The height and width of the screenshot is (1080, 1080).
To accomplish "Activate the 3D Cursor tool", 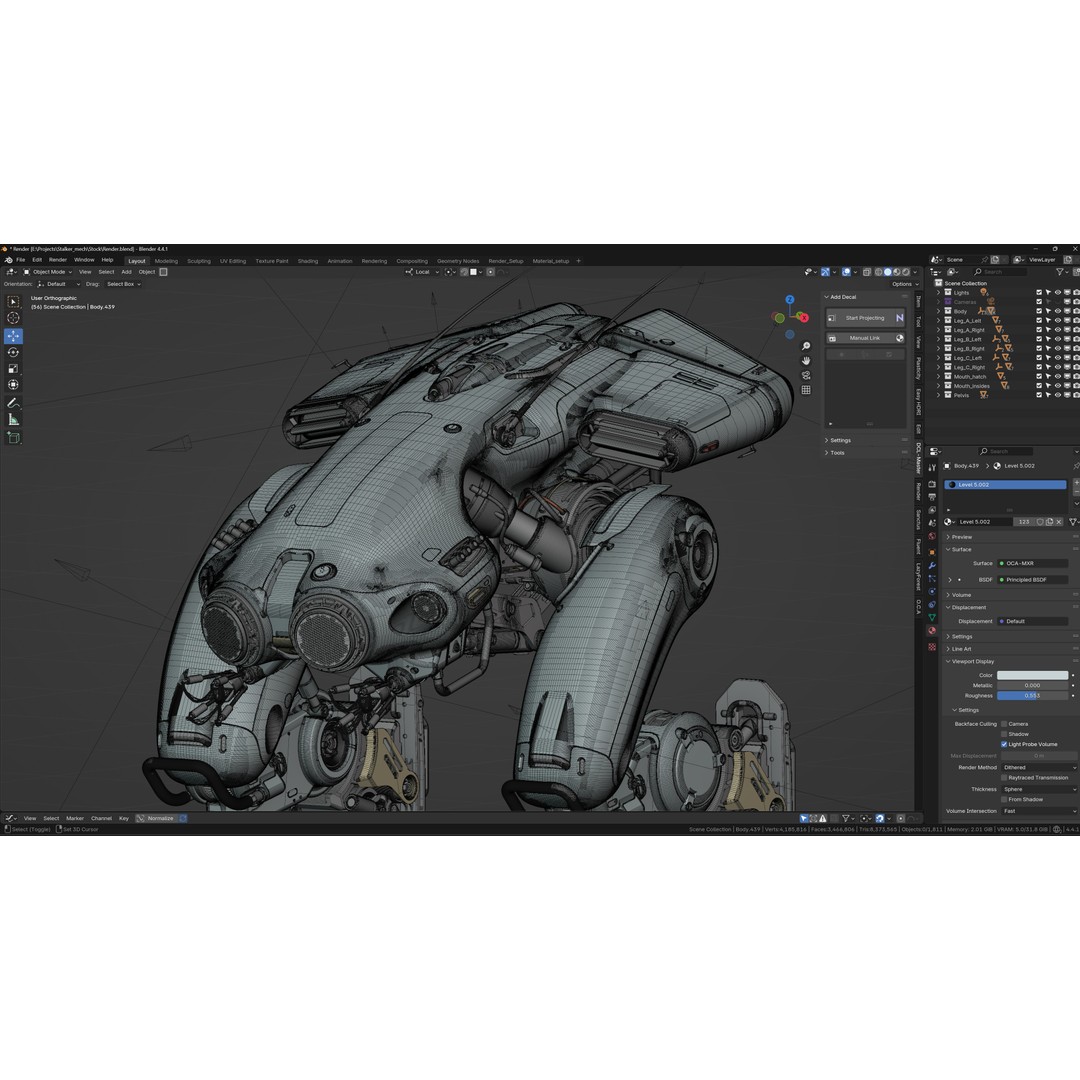I will pos(13,318).
